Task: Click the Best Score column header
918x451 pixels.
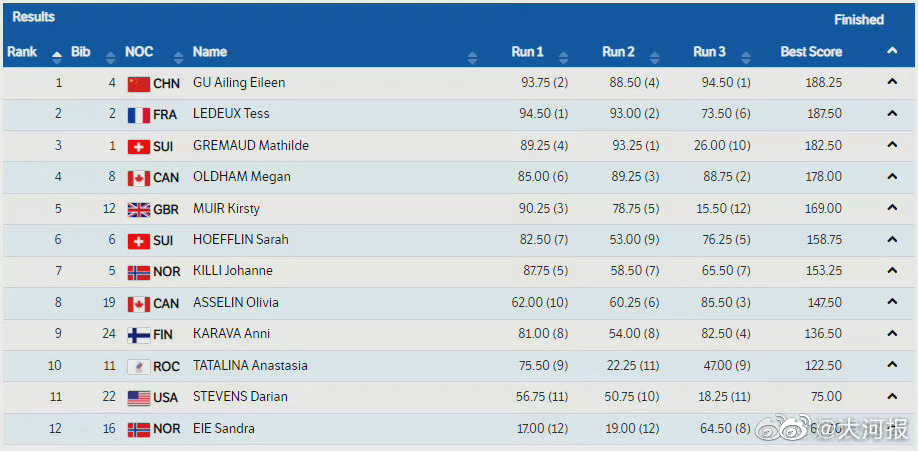Action: tap(810, 52)
